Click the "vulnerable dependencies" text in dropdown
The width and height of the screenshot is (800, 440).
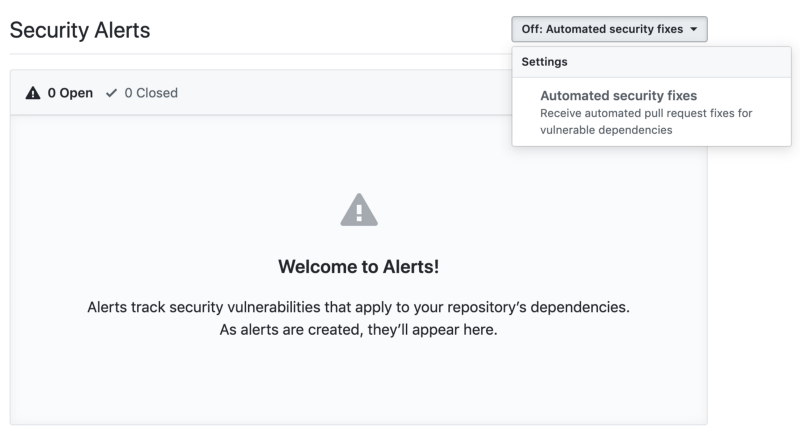606,130
